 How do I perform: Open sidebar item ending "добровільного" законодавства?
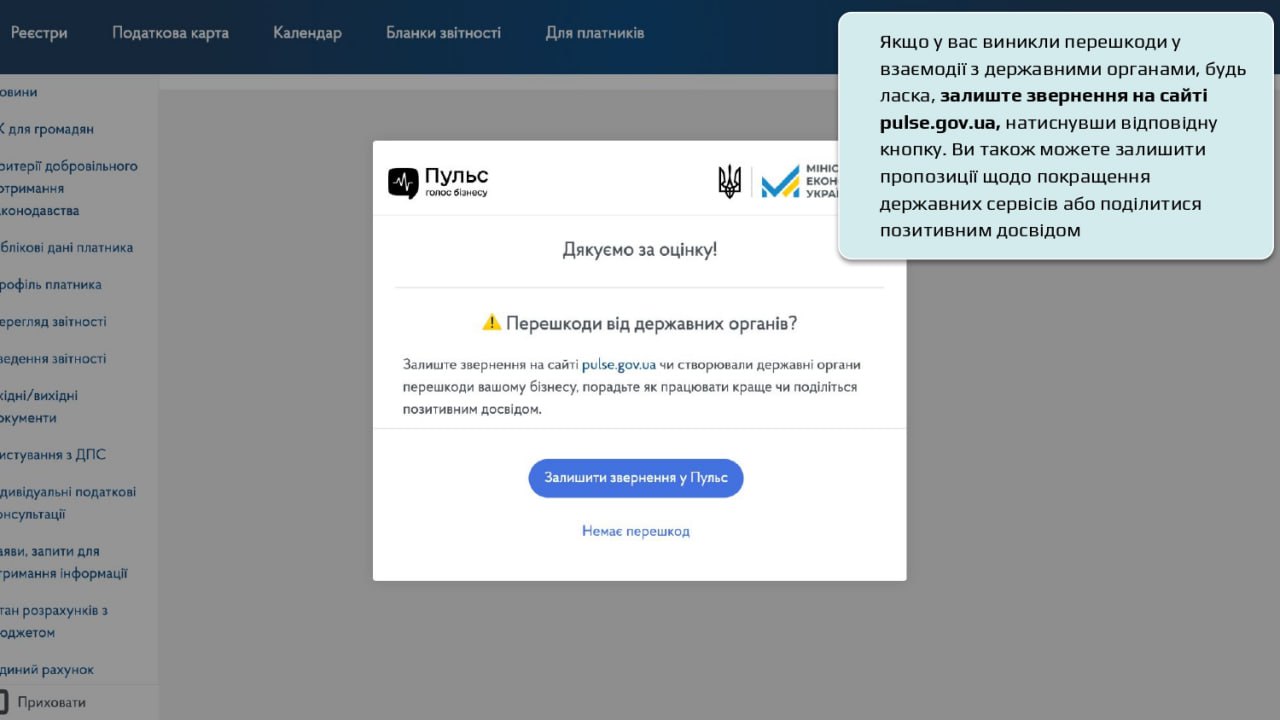(69, 188)
